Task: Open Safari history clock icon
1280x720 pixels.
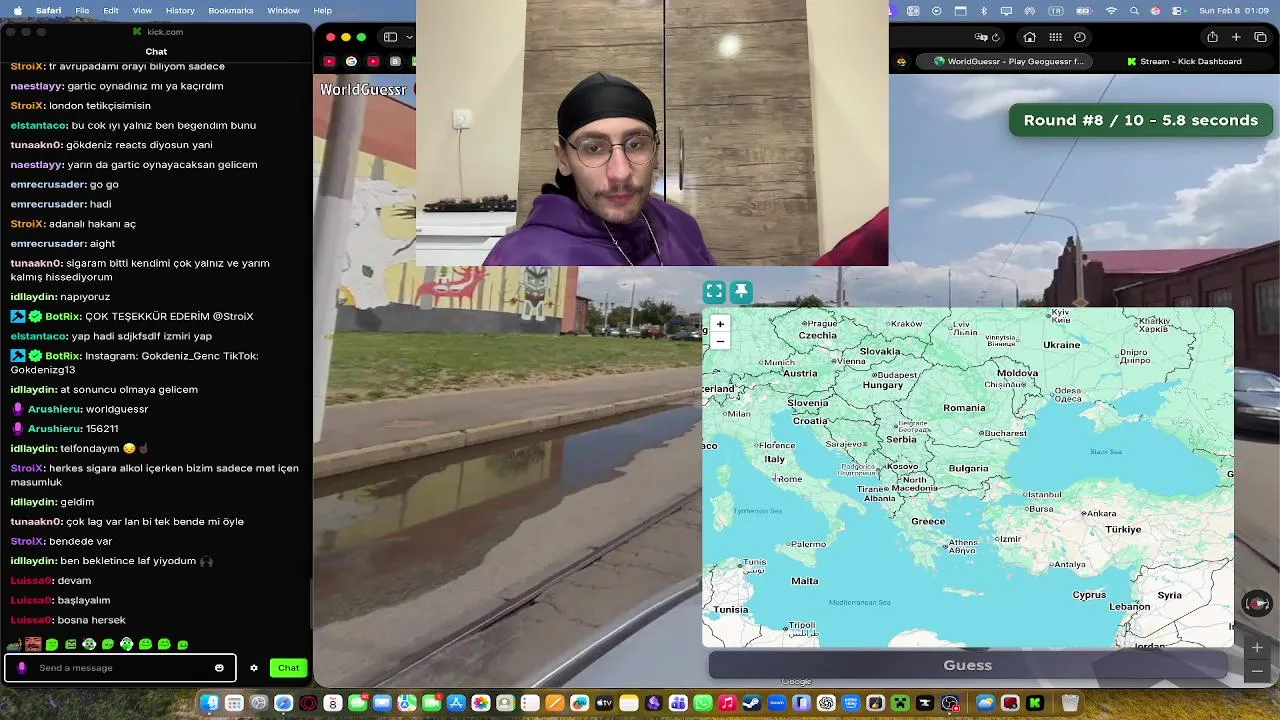Action: [x=1080, y=37]
